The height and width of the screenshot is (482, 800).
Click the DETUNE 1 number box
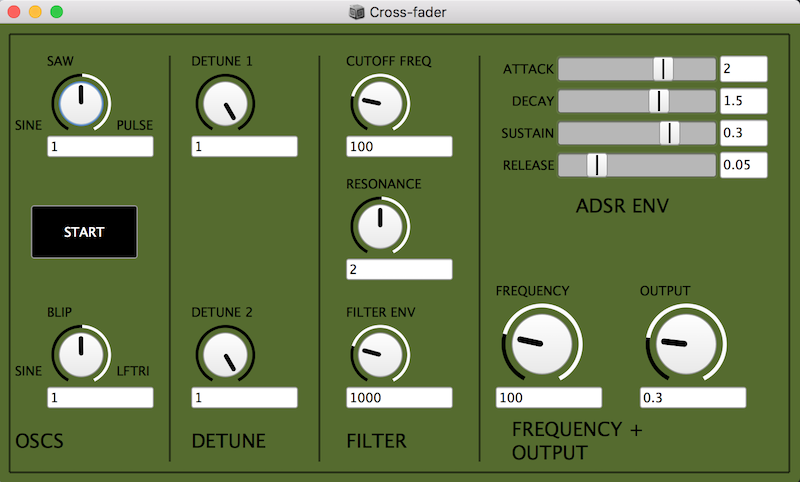[x=244, y=146]
